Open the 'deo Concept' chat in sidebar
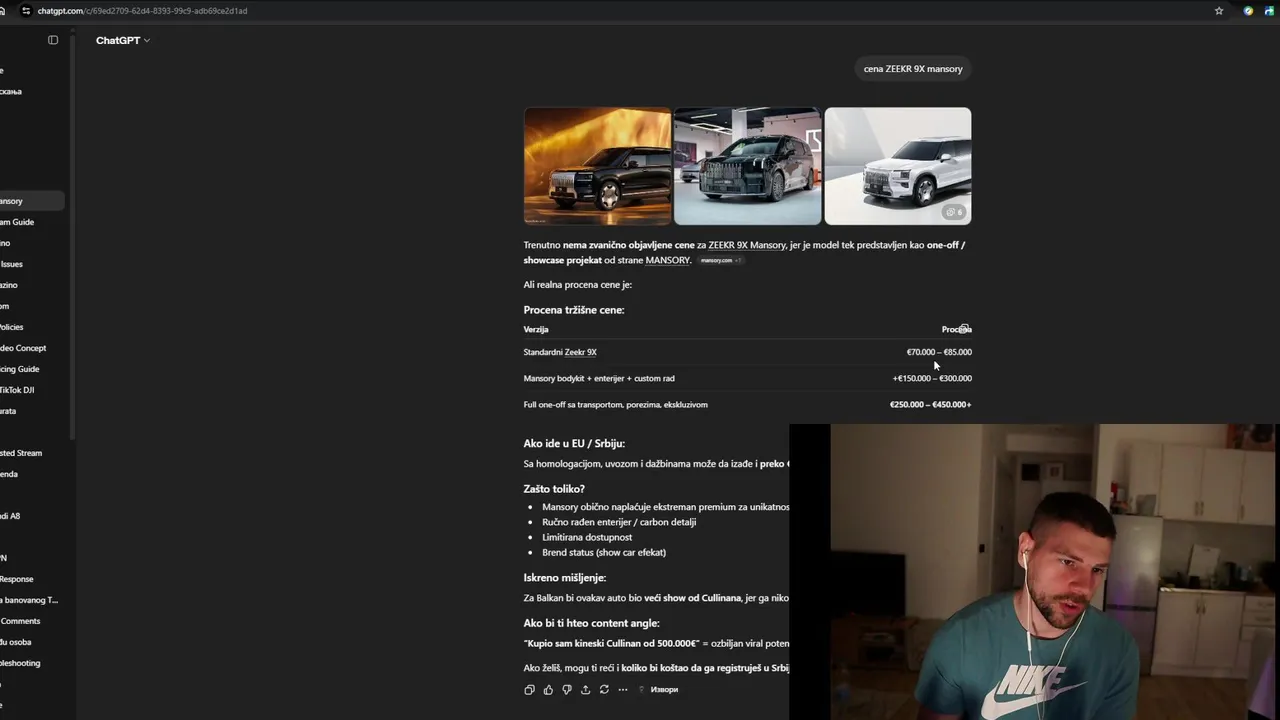Screen dimensions: 1280x720 [x=30, y=348]
